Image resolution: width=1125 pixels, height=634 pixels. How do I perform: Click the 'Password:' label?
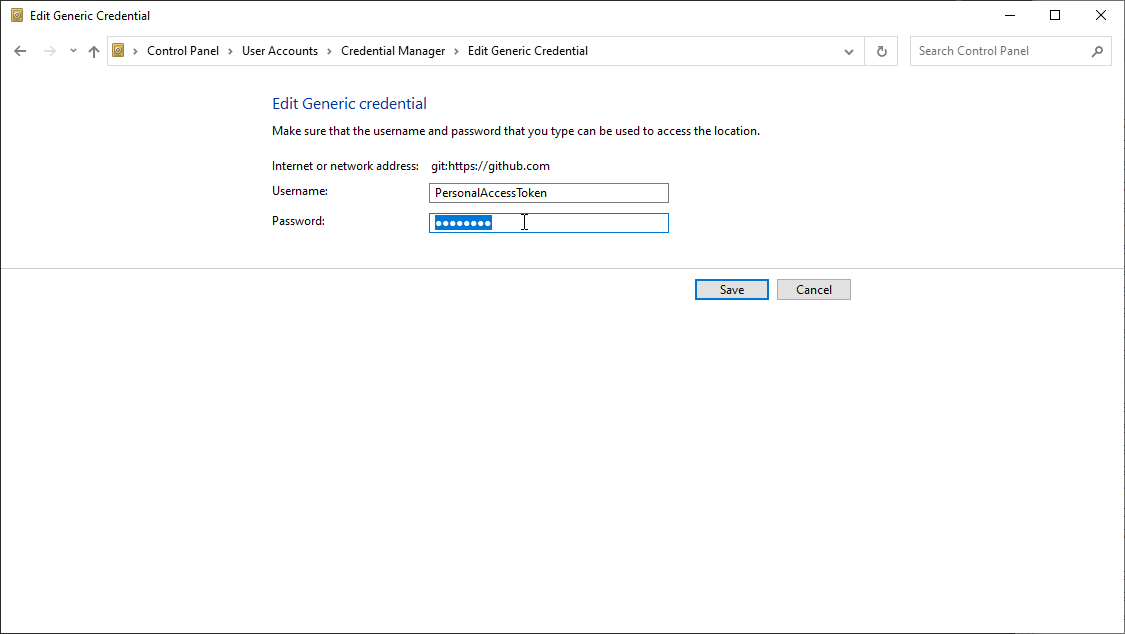coord(298,221)
